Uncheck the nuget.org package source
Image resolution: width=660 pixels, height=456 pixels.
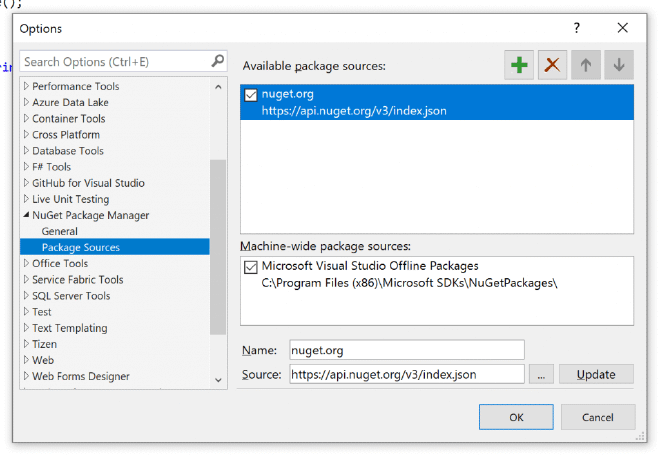pos(250,95)
